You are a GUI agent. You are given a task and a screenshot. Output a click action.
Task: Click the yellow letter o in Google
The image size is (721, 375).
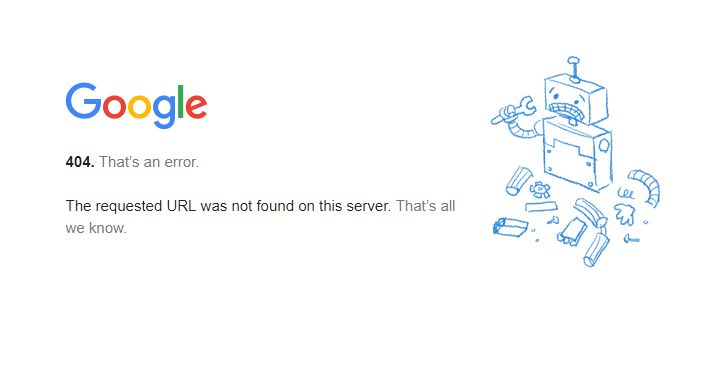[139, 106]
